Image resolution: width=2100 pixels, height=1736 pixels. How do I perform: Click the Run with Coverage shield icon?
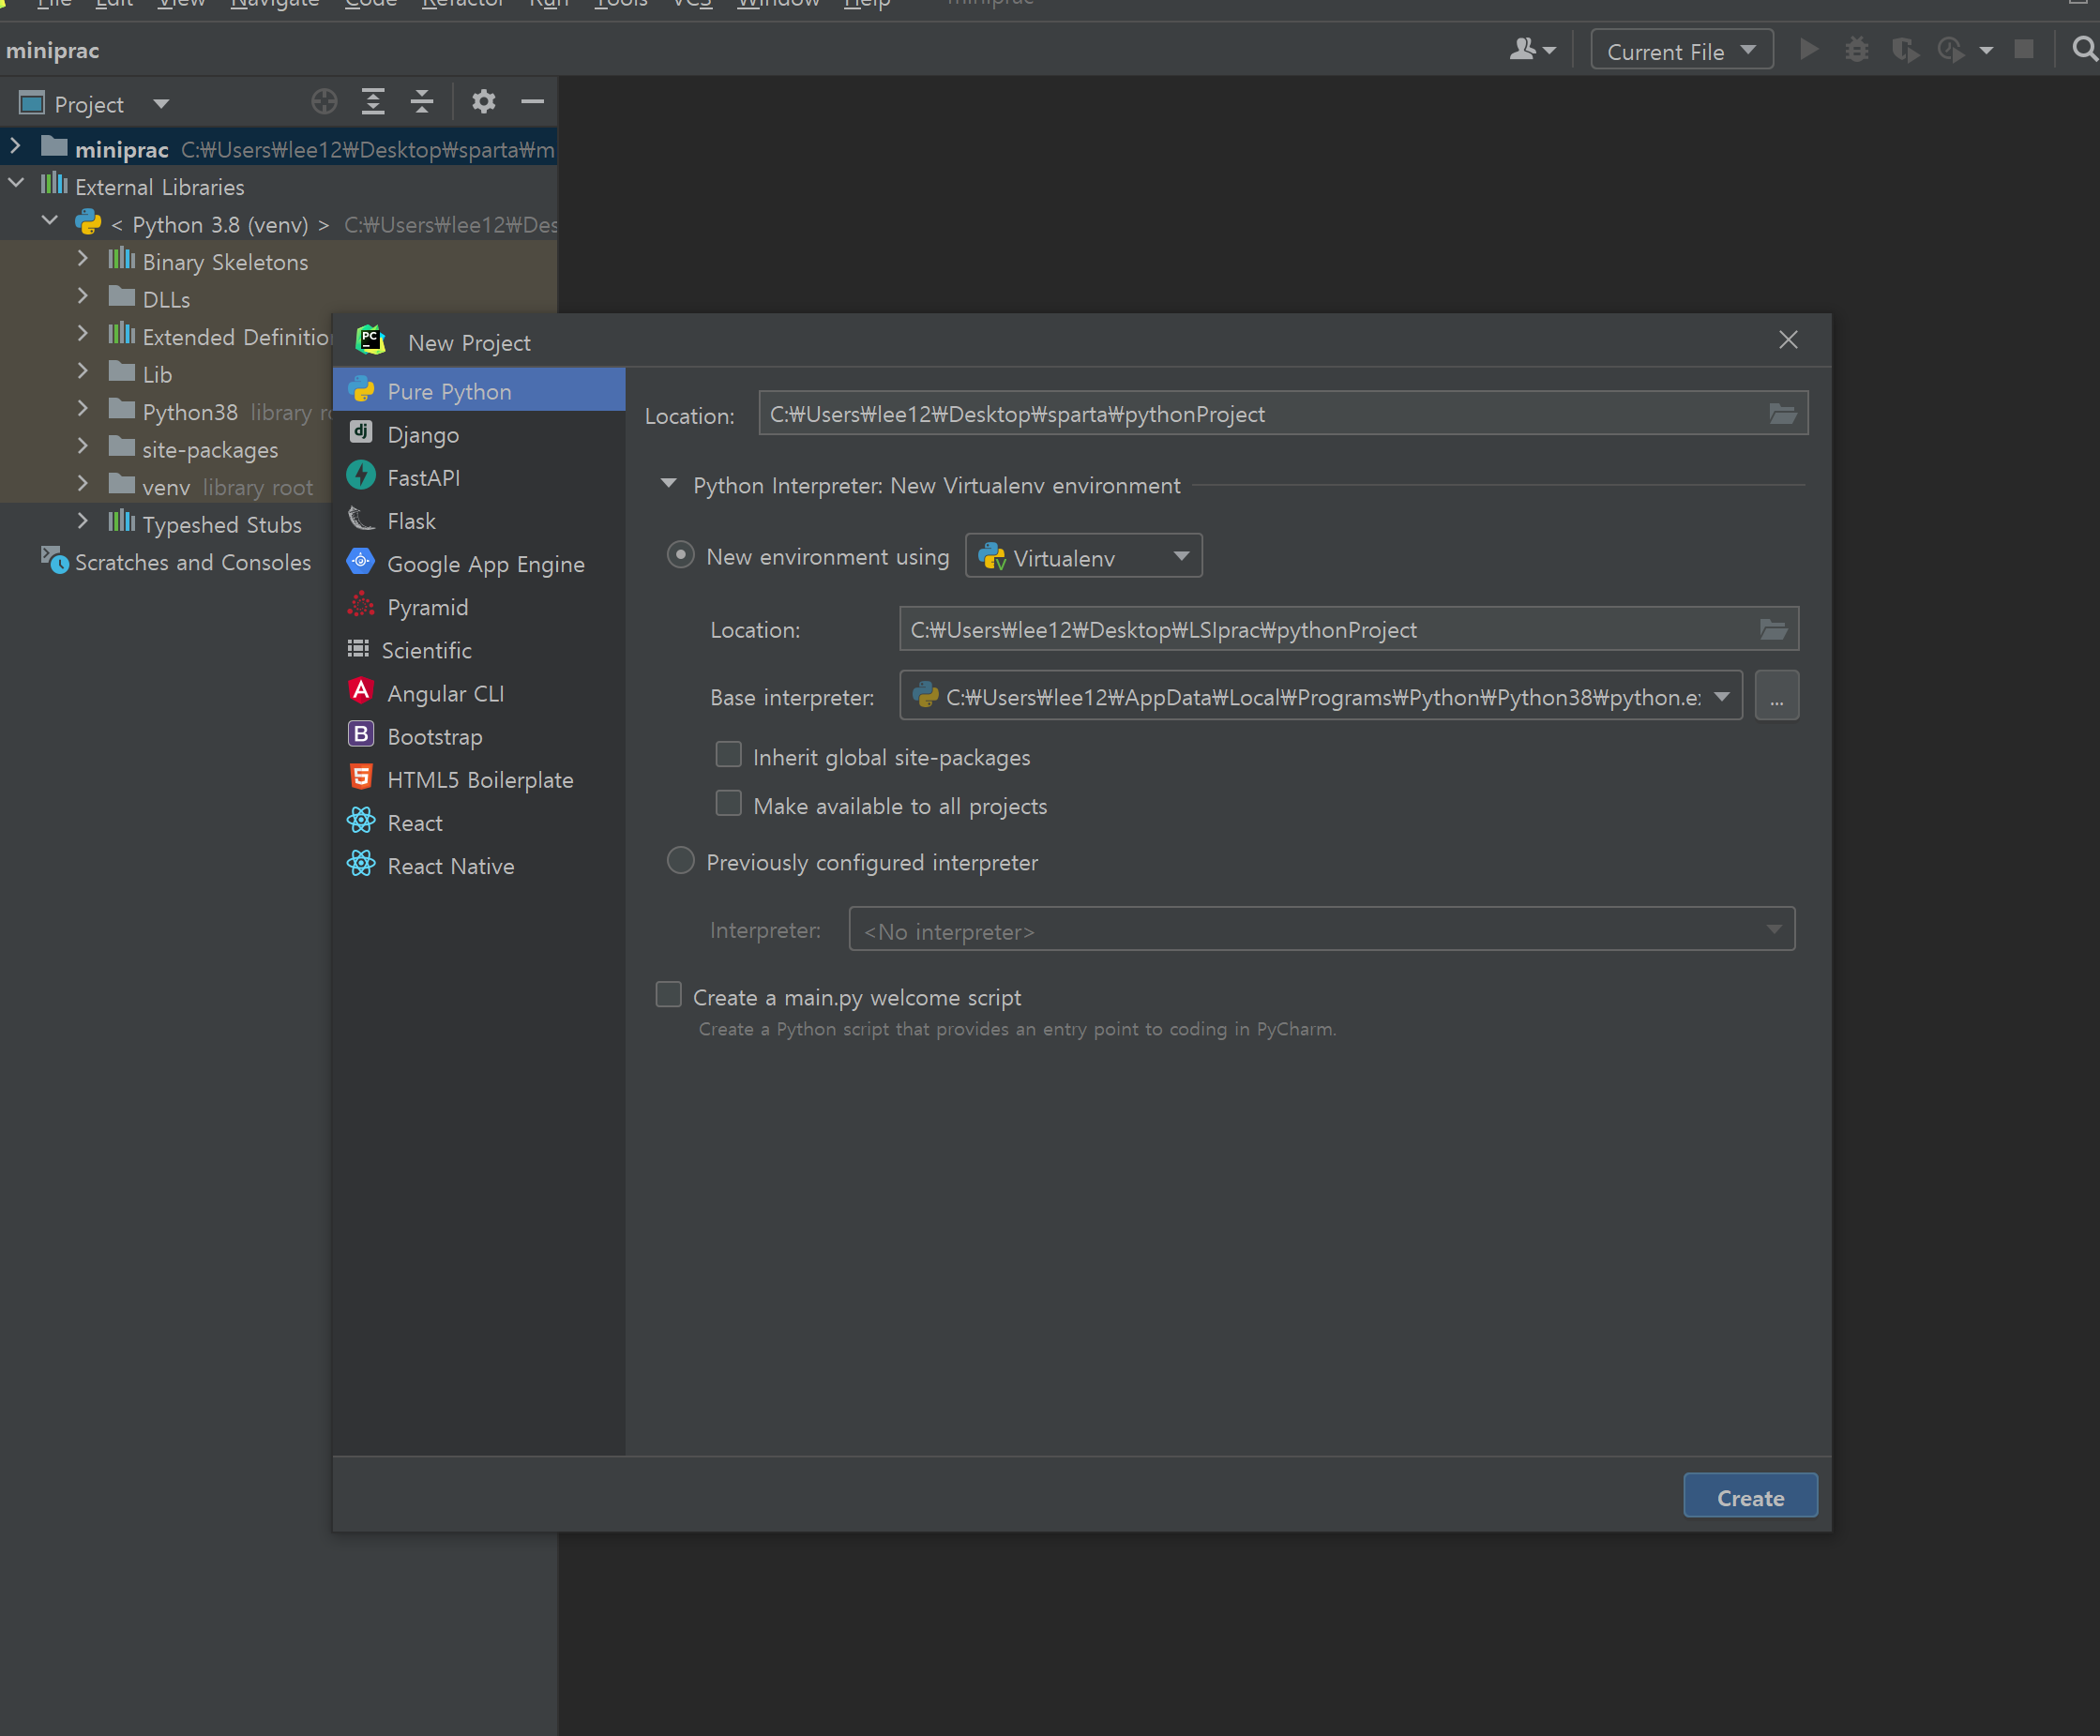pyautogui.click(x=1905, y=50)
